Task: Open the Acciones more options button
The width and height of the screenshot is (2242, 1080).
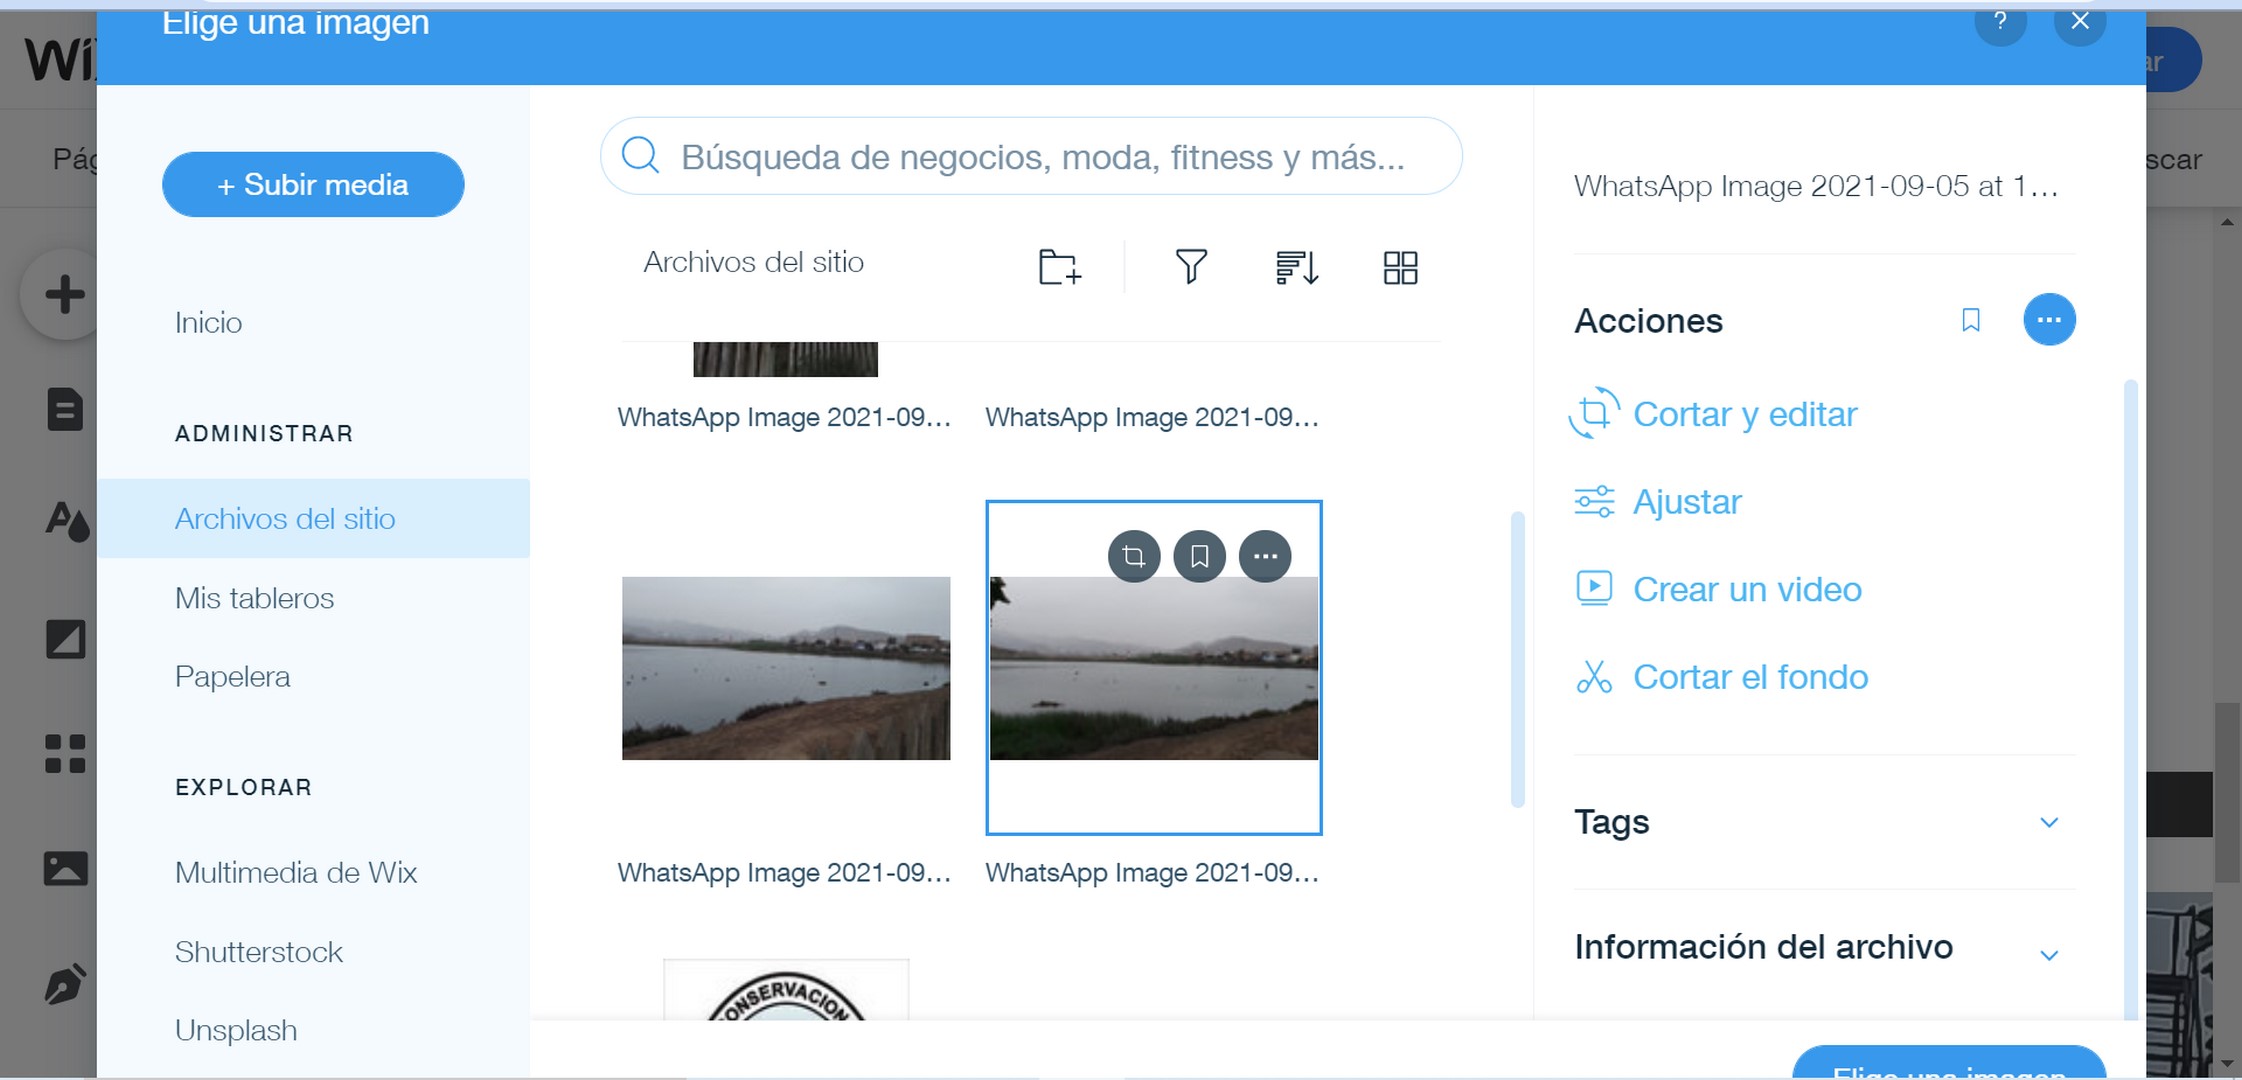Action: click(x=2049, y=320)
